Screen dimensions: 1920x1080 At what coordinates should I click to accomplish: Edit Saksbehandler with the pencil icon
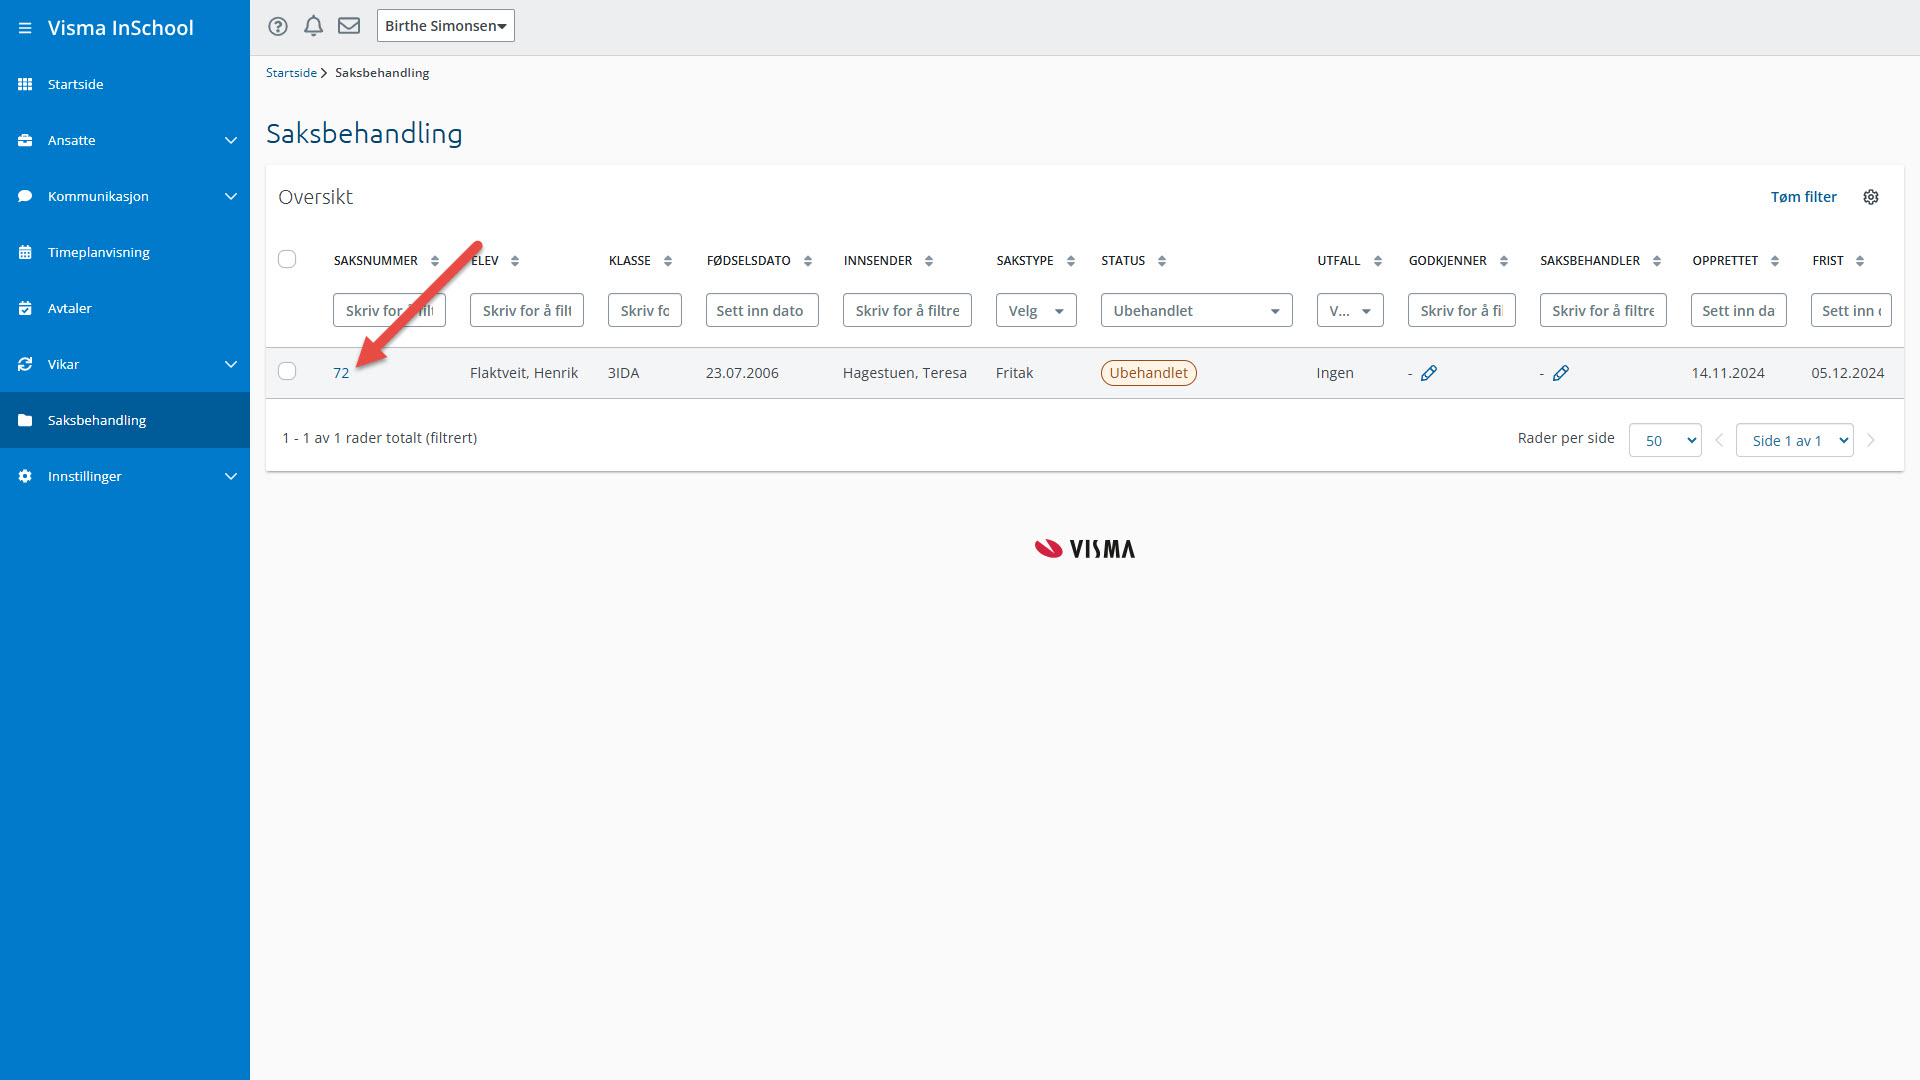(x=1561, y=373)
